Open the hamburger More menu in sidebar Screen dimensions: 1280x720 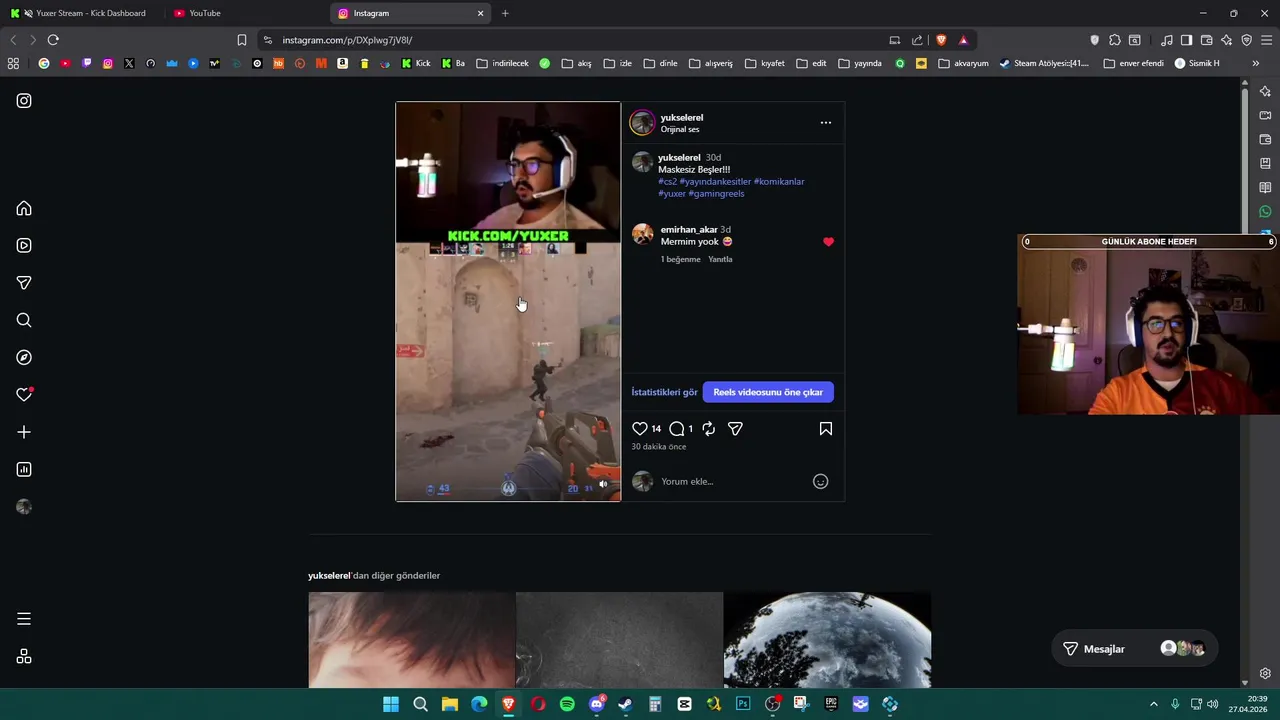click(24, 619)
